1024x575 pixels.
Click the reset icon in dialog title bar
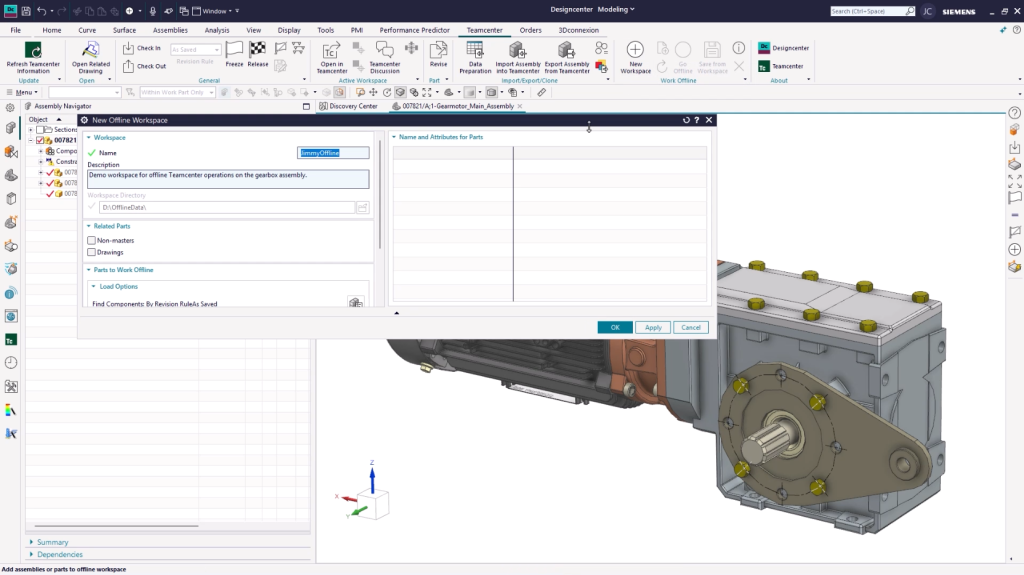[686, 120]
